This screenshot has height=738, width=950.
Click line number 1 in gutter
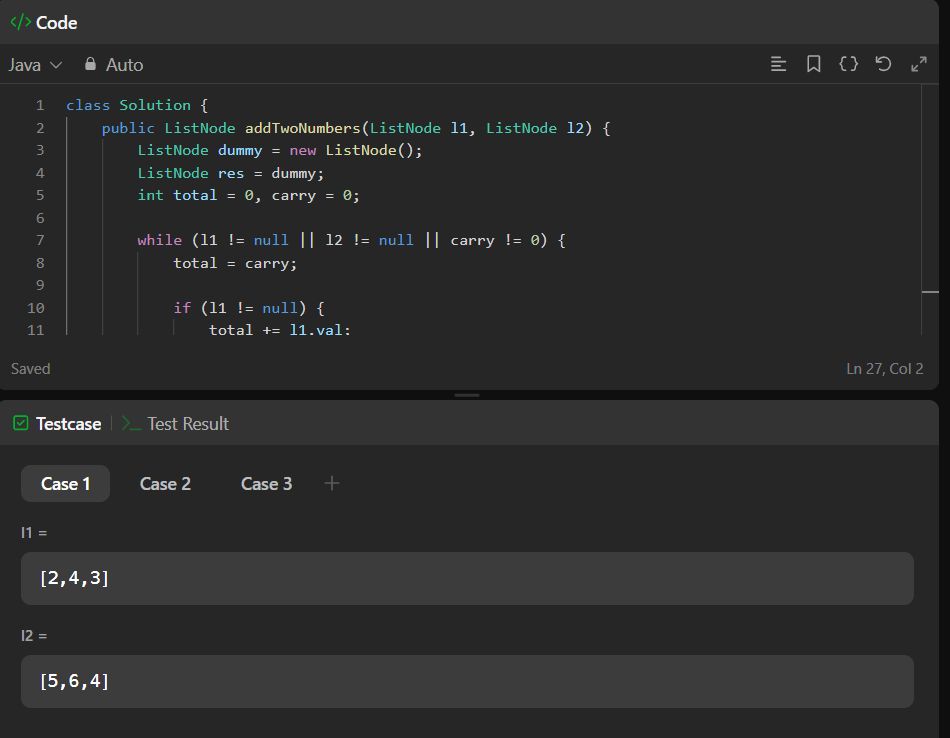pos(40,105)
